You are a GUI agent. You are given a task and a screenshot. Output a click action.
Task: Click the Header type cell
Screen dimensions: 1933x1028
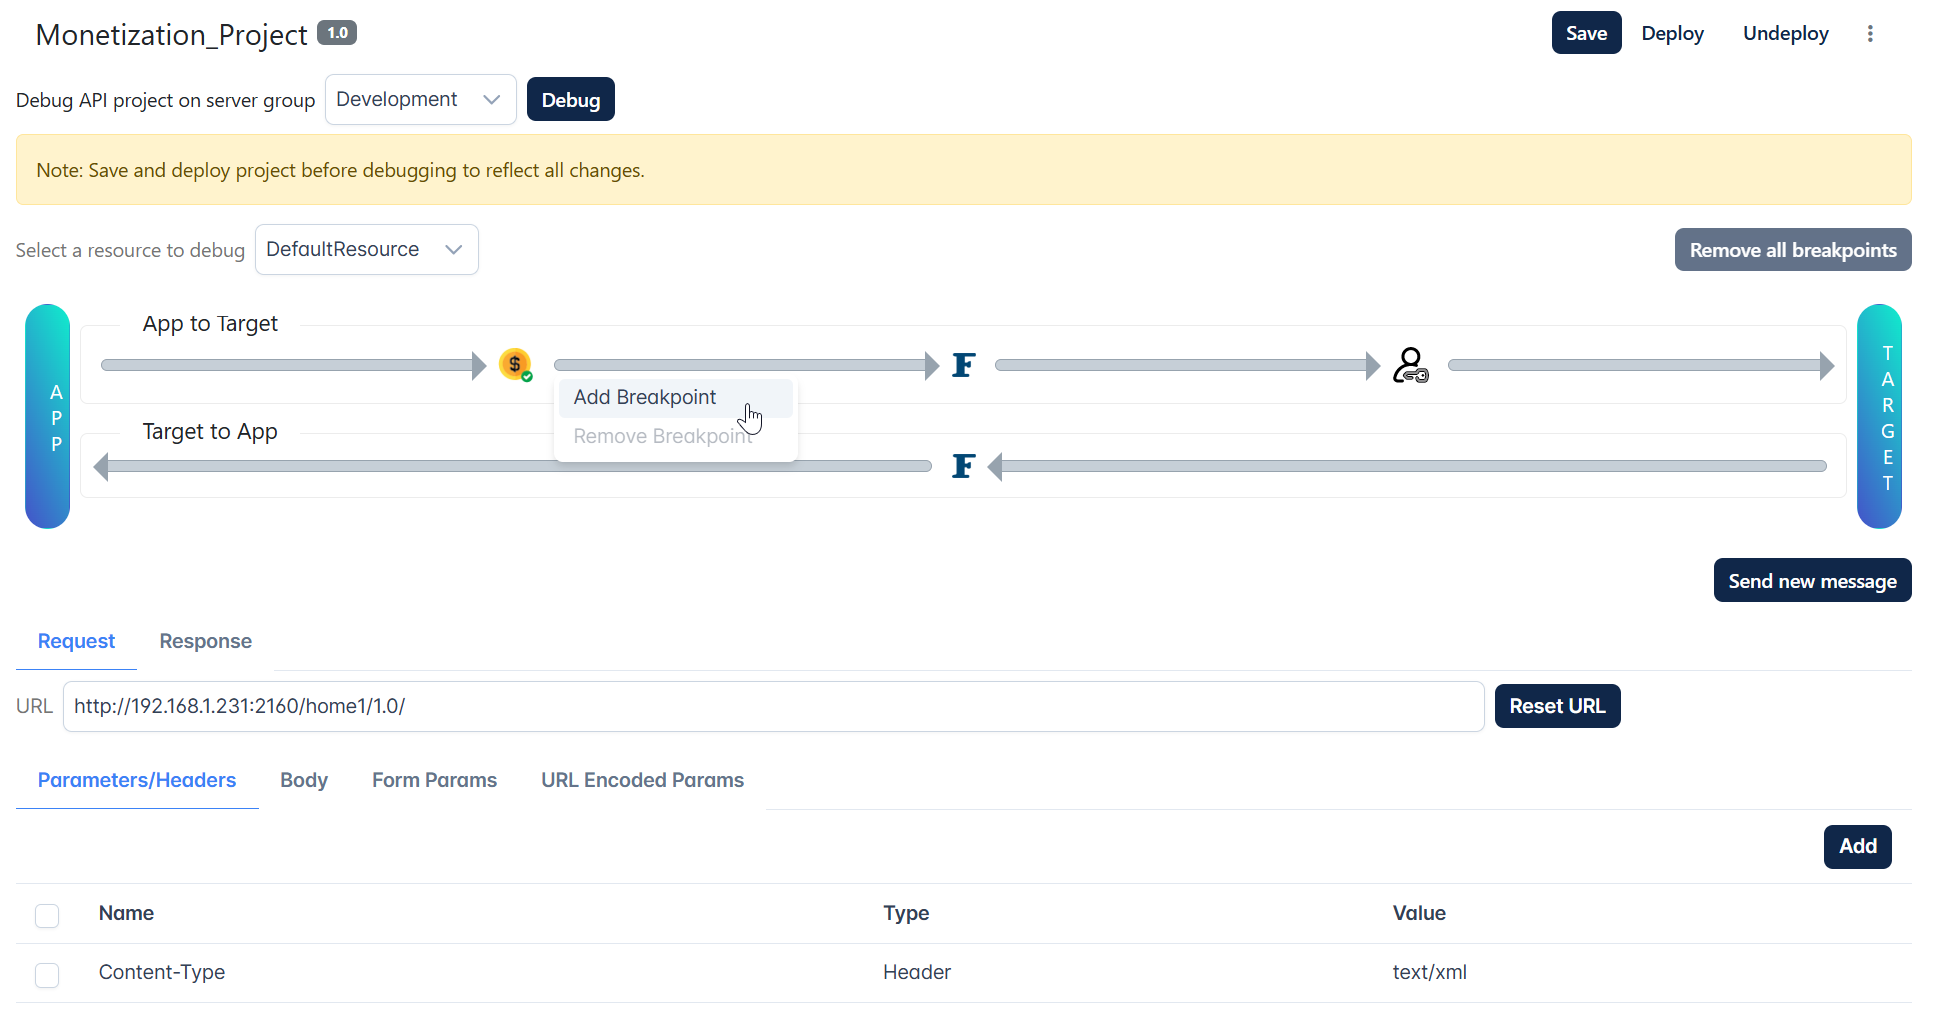pos(917,972)
